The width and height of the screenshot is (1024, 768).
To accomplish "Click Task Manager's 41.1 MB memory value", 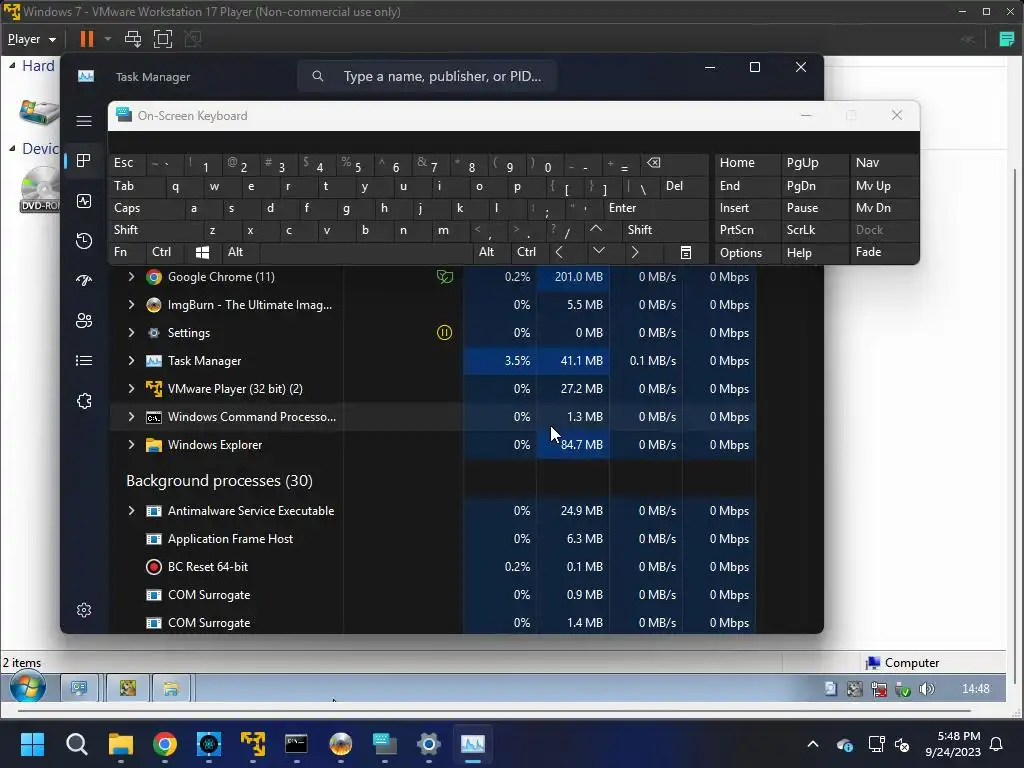I will [x=581, y=360].
